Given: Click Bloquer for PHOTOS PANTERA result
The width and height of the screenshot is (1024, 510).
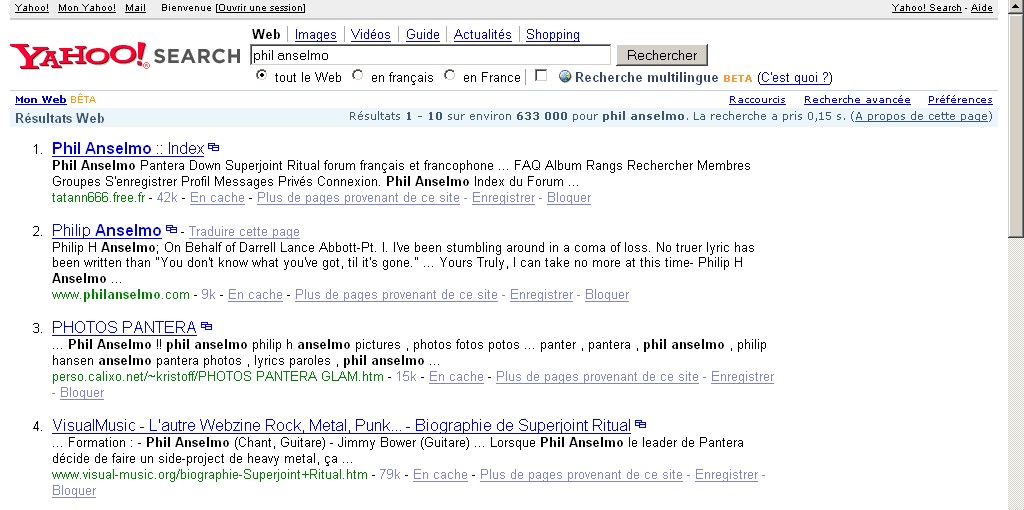Looking at the screenshot, I should (x=82, y=392).
